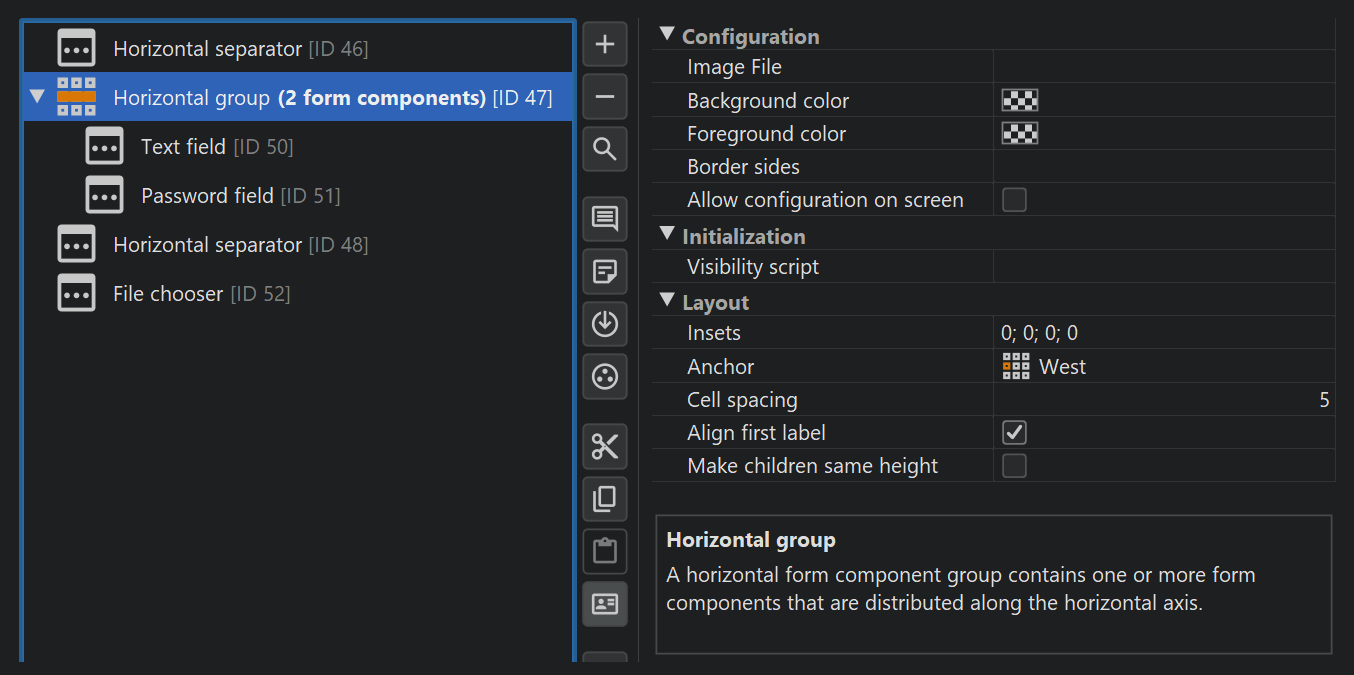Click the copy icon in toolbar

(x=605, y=499)
